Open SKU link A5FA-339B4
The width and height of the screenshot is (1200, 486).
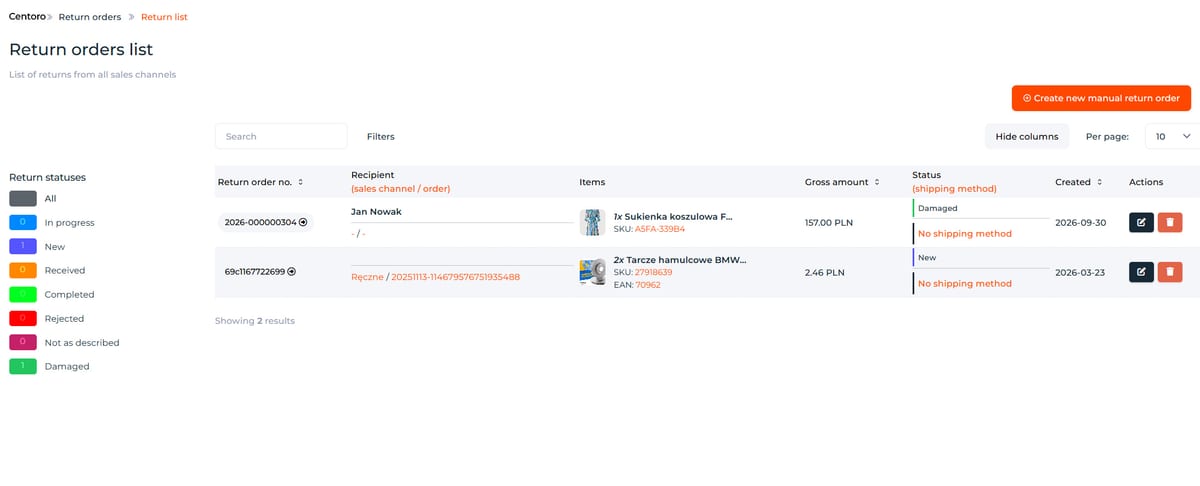[x=660, y=229]
